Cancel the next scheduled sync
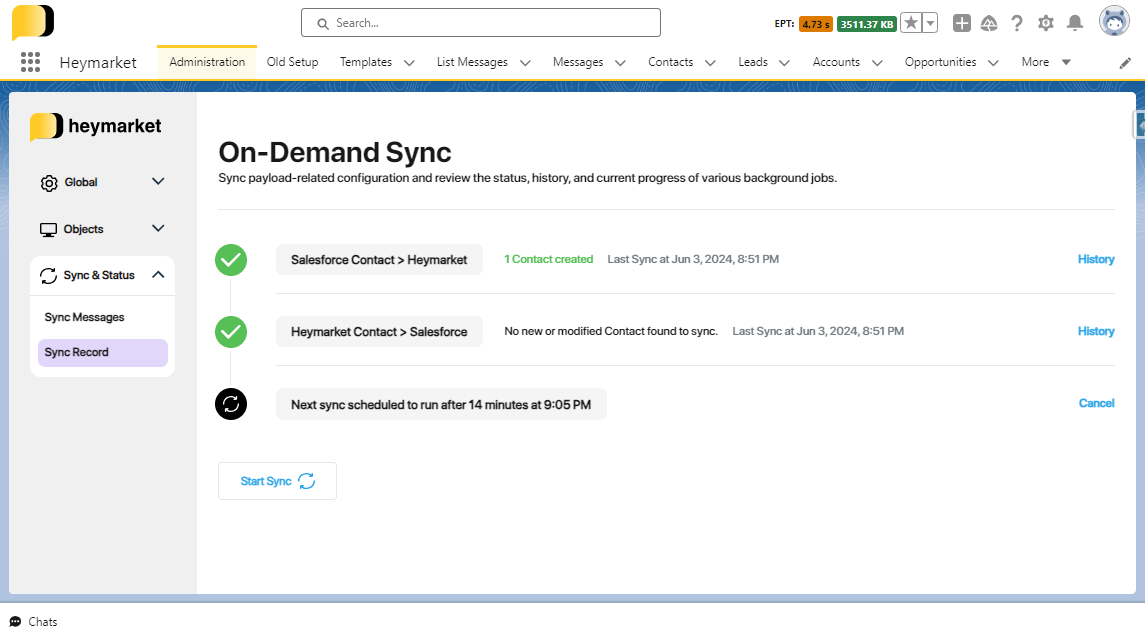Viewport: 1145px width, 636px height. tap(1096, 403)
